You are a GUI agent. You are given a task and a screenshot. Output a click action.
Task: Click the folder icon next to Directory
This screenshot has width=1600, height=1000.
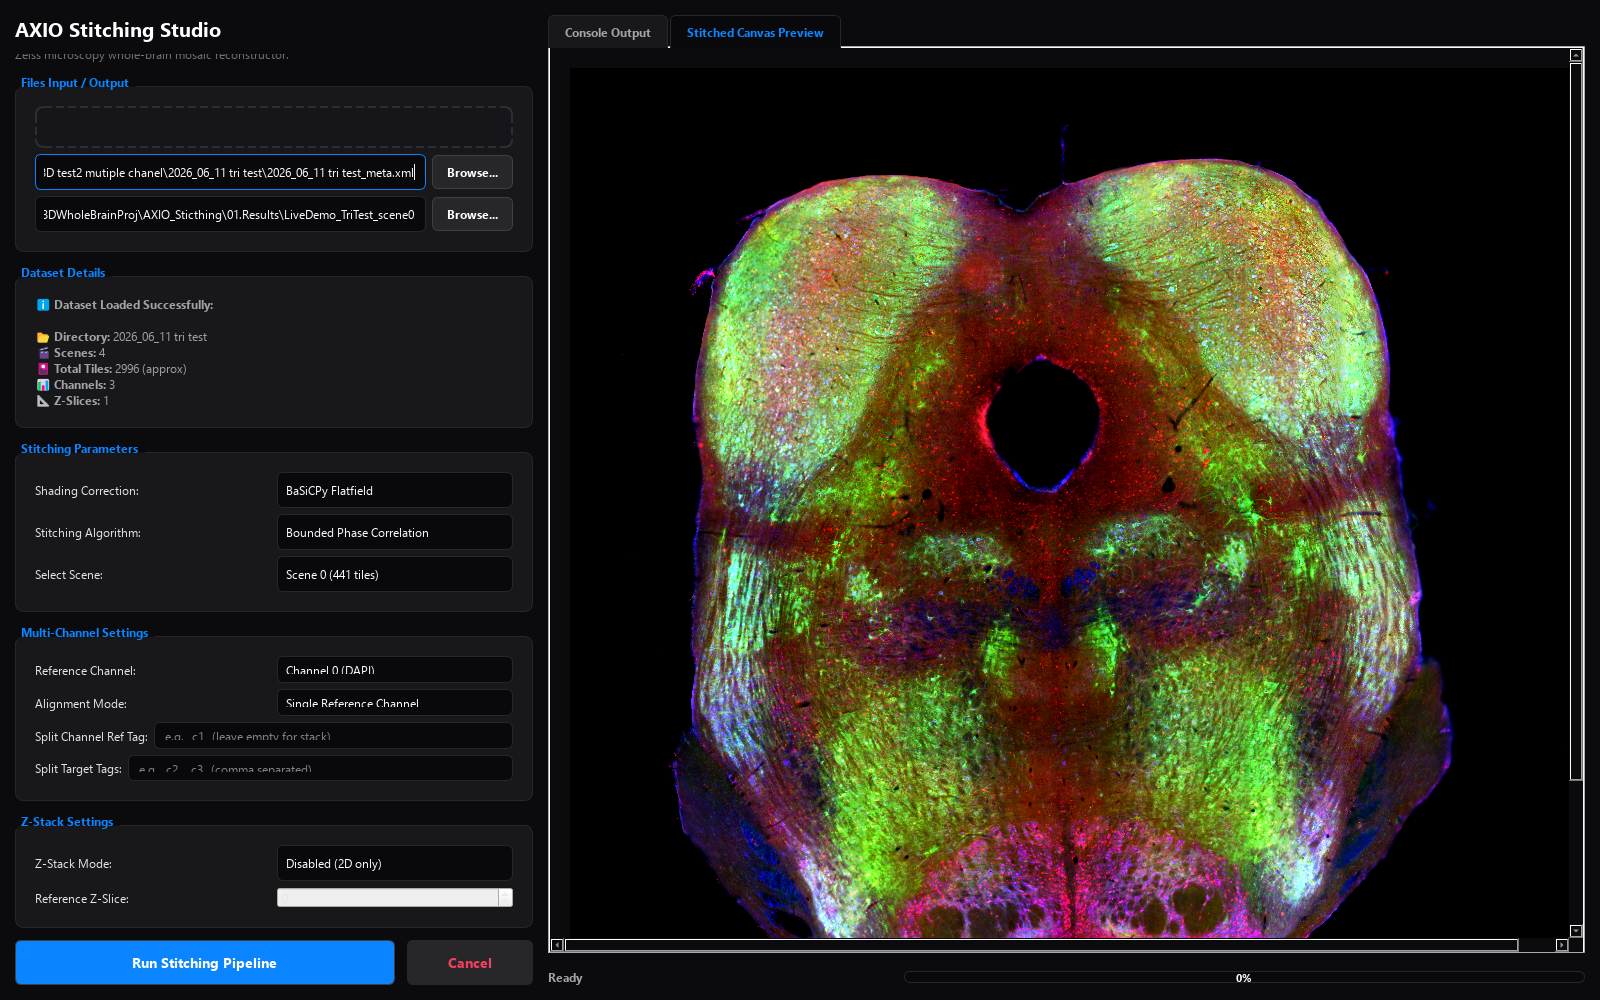43,337
